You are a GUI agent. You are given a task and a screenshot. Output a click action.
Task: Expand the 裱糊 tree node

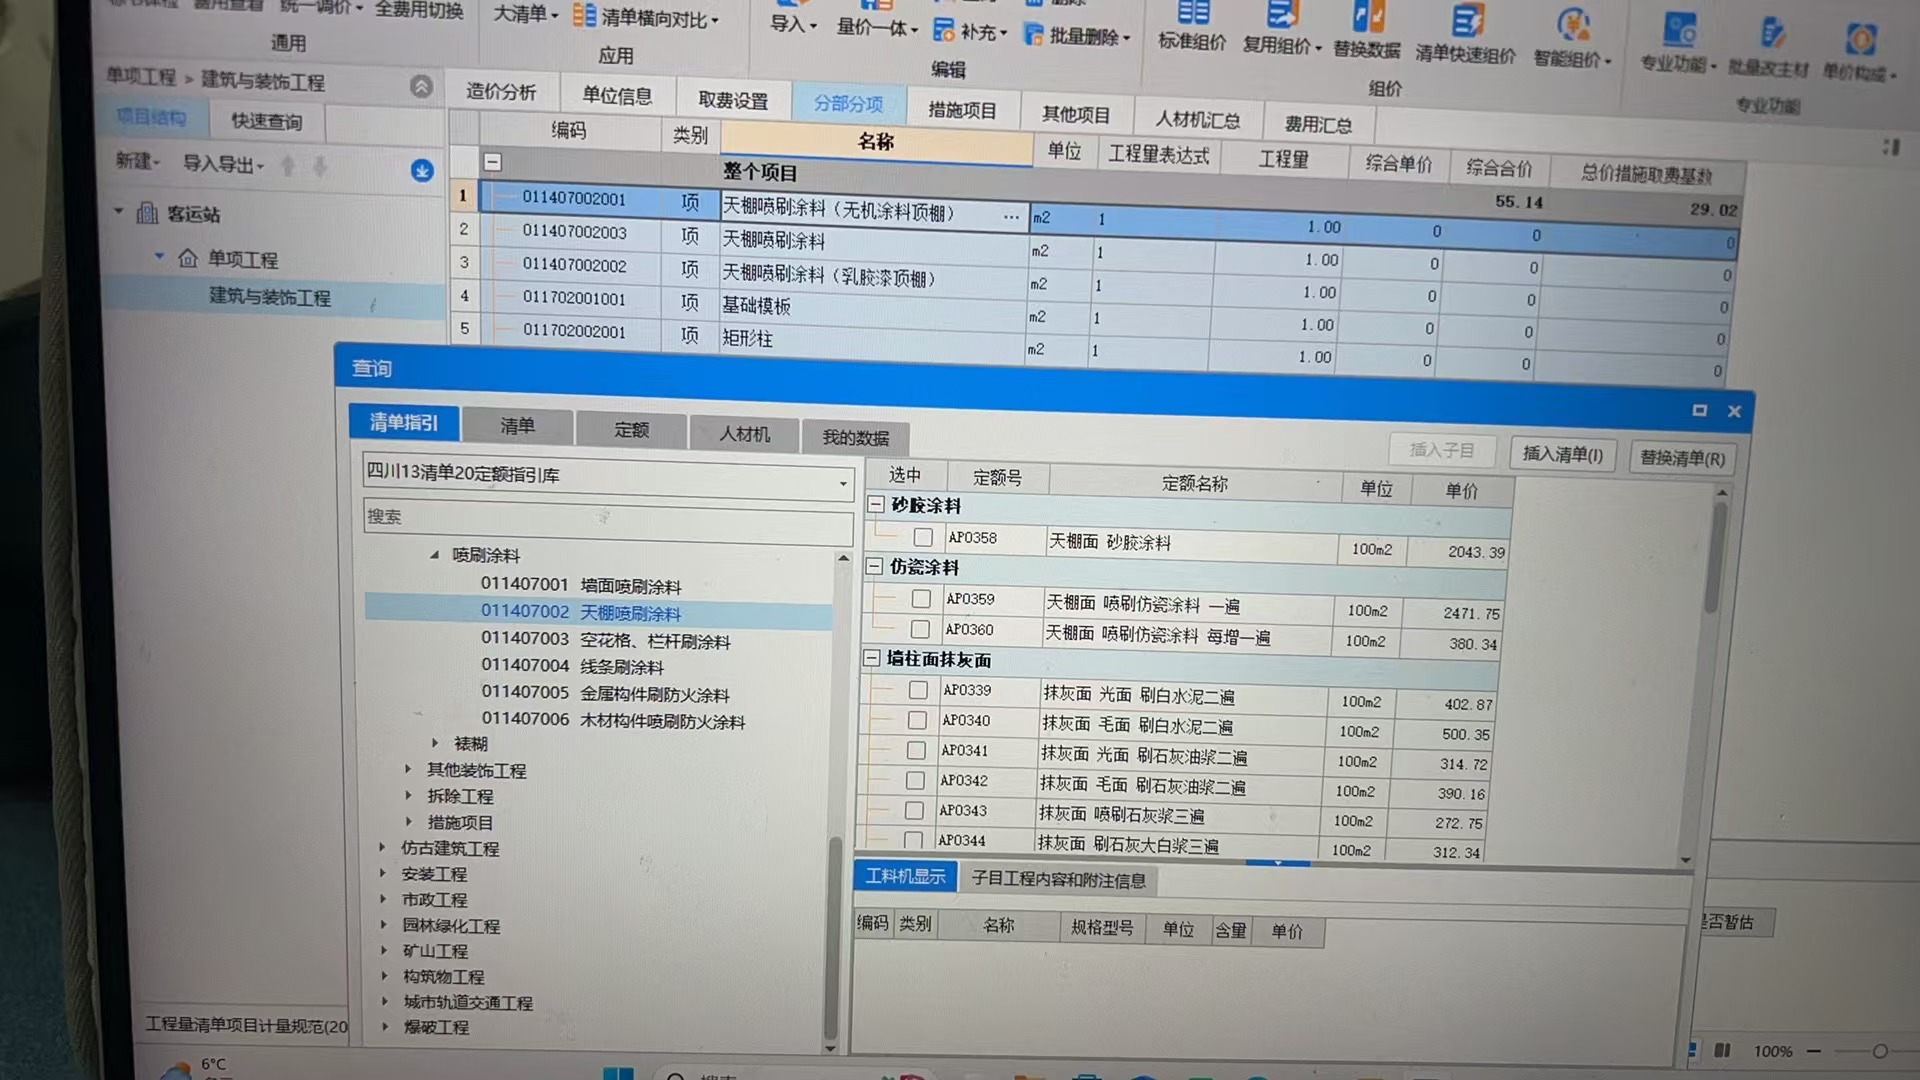pyautogui.click(x=435, y=743)
